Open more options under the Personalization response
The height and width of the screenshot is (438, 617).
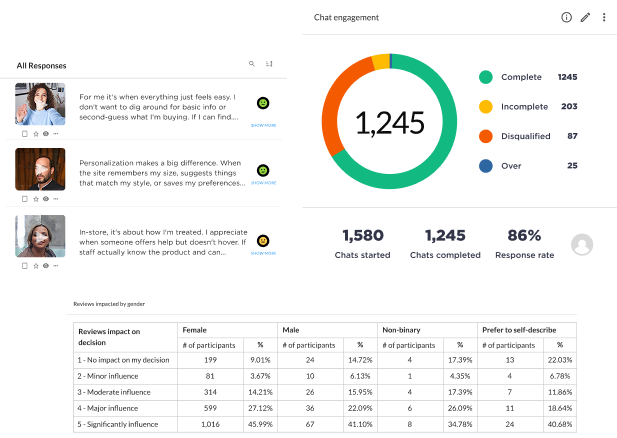coord(55,199)
